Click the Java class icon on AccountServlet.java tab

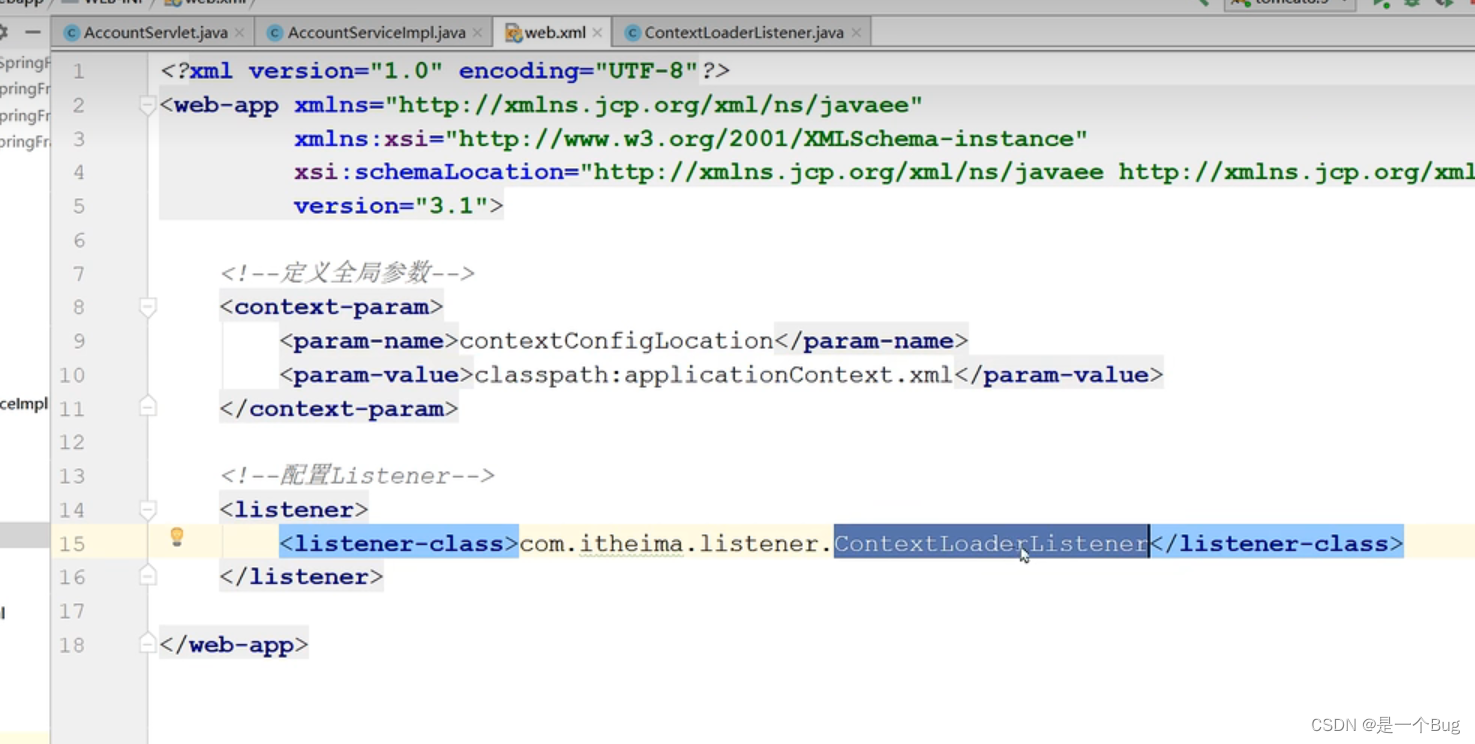coord(71,33)
